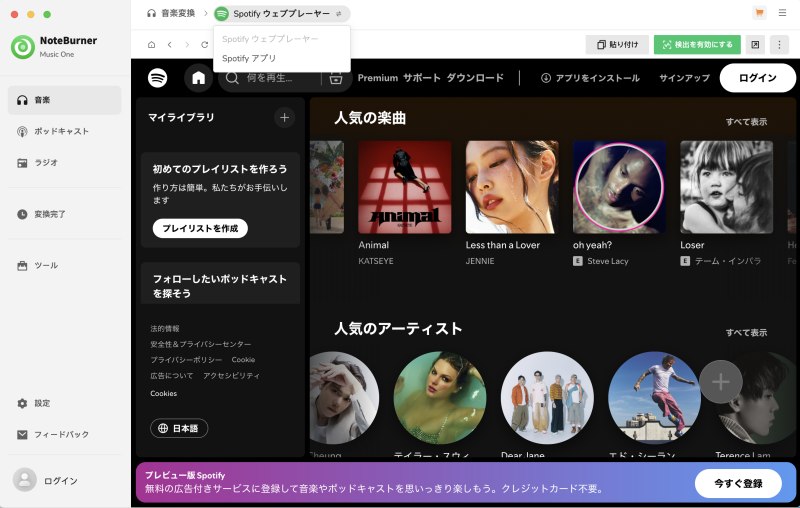
Task: Click the 貼り付け paste button
Action: pyautogui.click(x=617, y=45)
